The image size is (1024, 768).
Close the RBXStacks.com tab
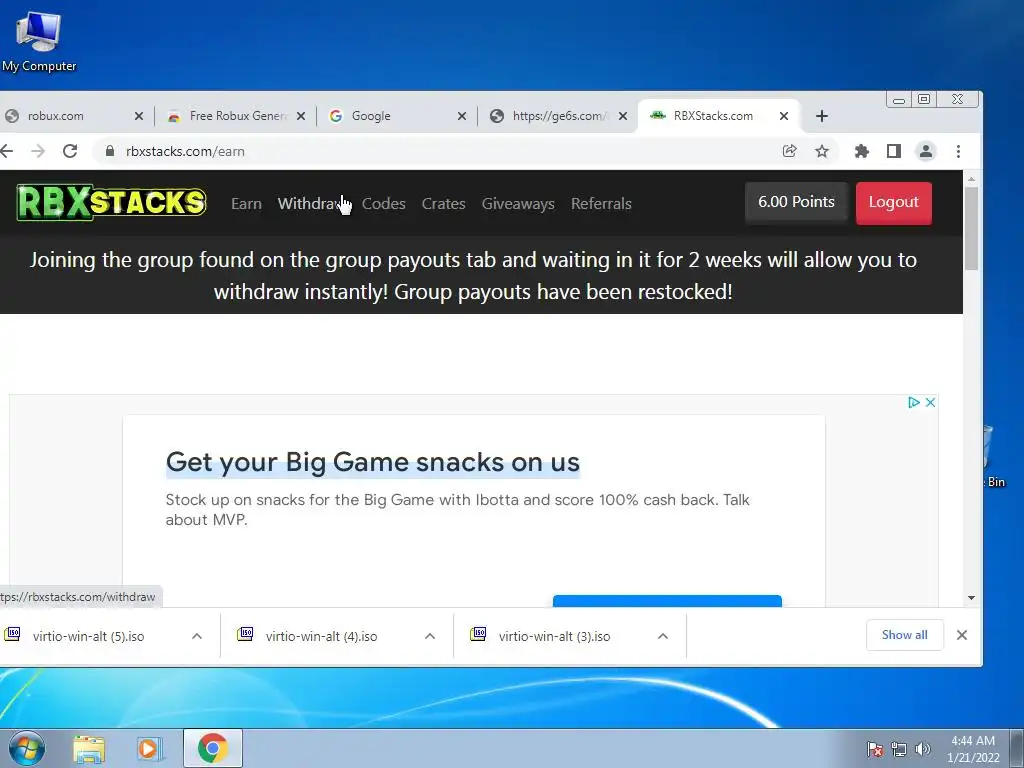coord(784,116)
